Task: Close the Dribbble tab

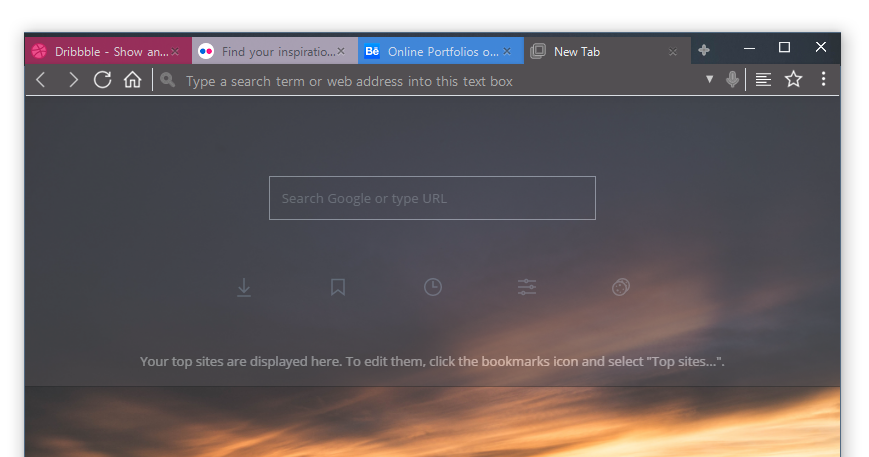Action: click(x=175, y=52)
